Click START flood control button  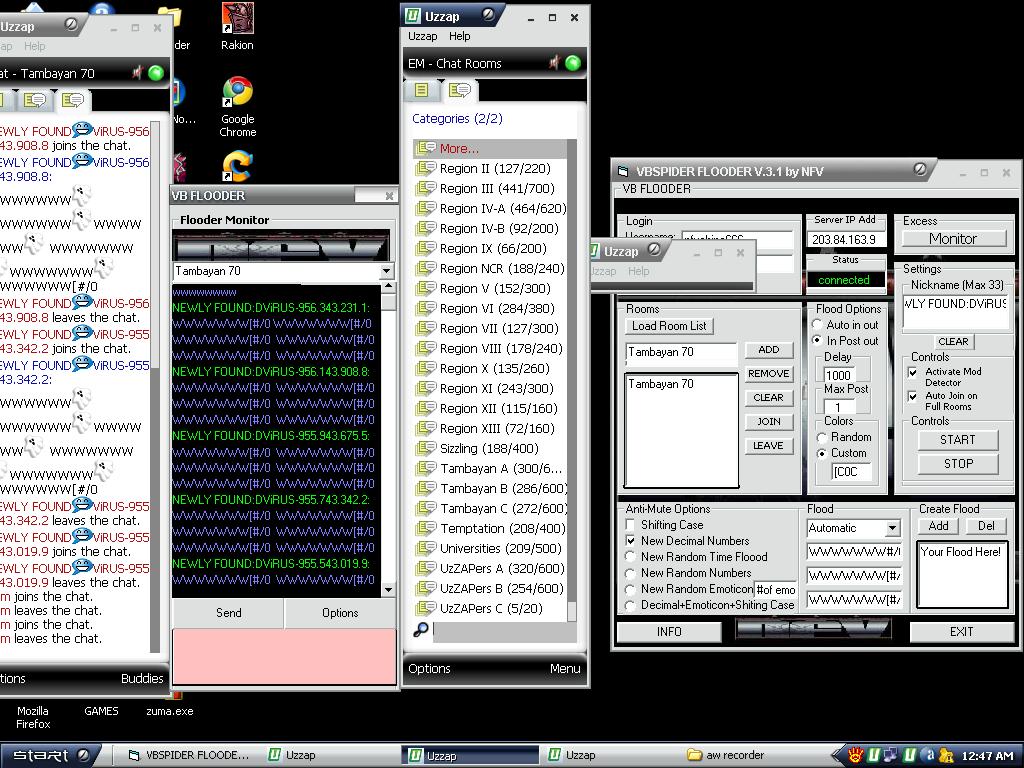[957, 440]
